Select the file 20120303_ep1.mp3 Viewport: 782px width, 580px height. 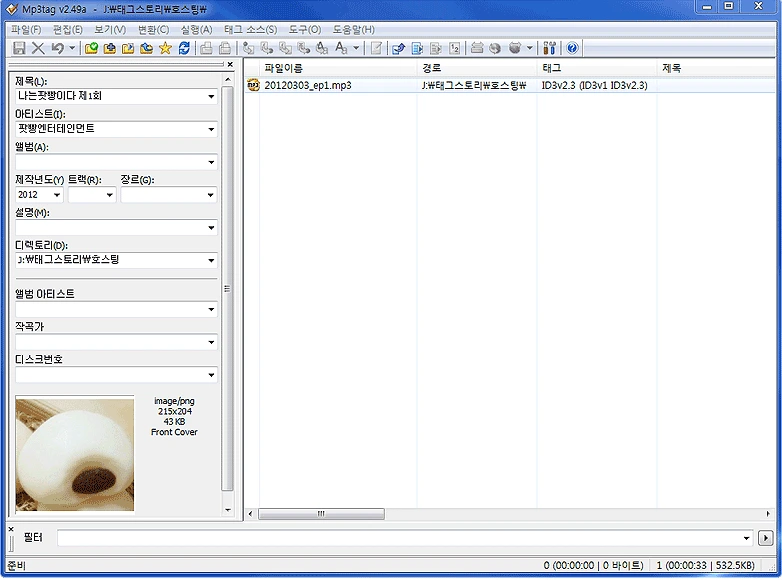point(308,85)
